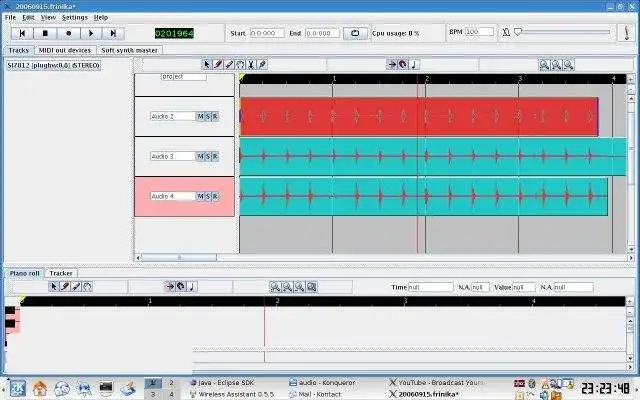This screenshot has height=400, width=640.
Task: Click the Audio 2 track name field
Action: tap(173, 116)
